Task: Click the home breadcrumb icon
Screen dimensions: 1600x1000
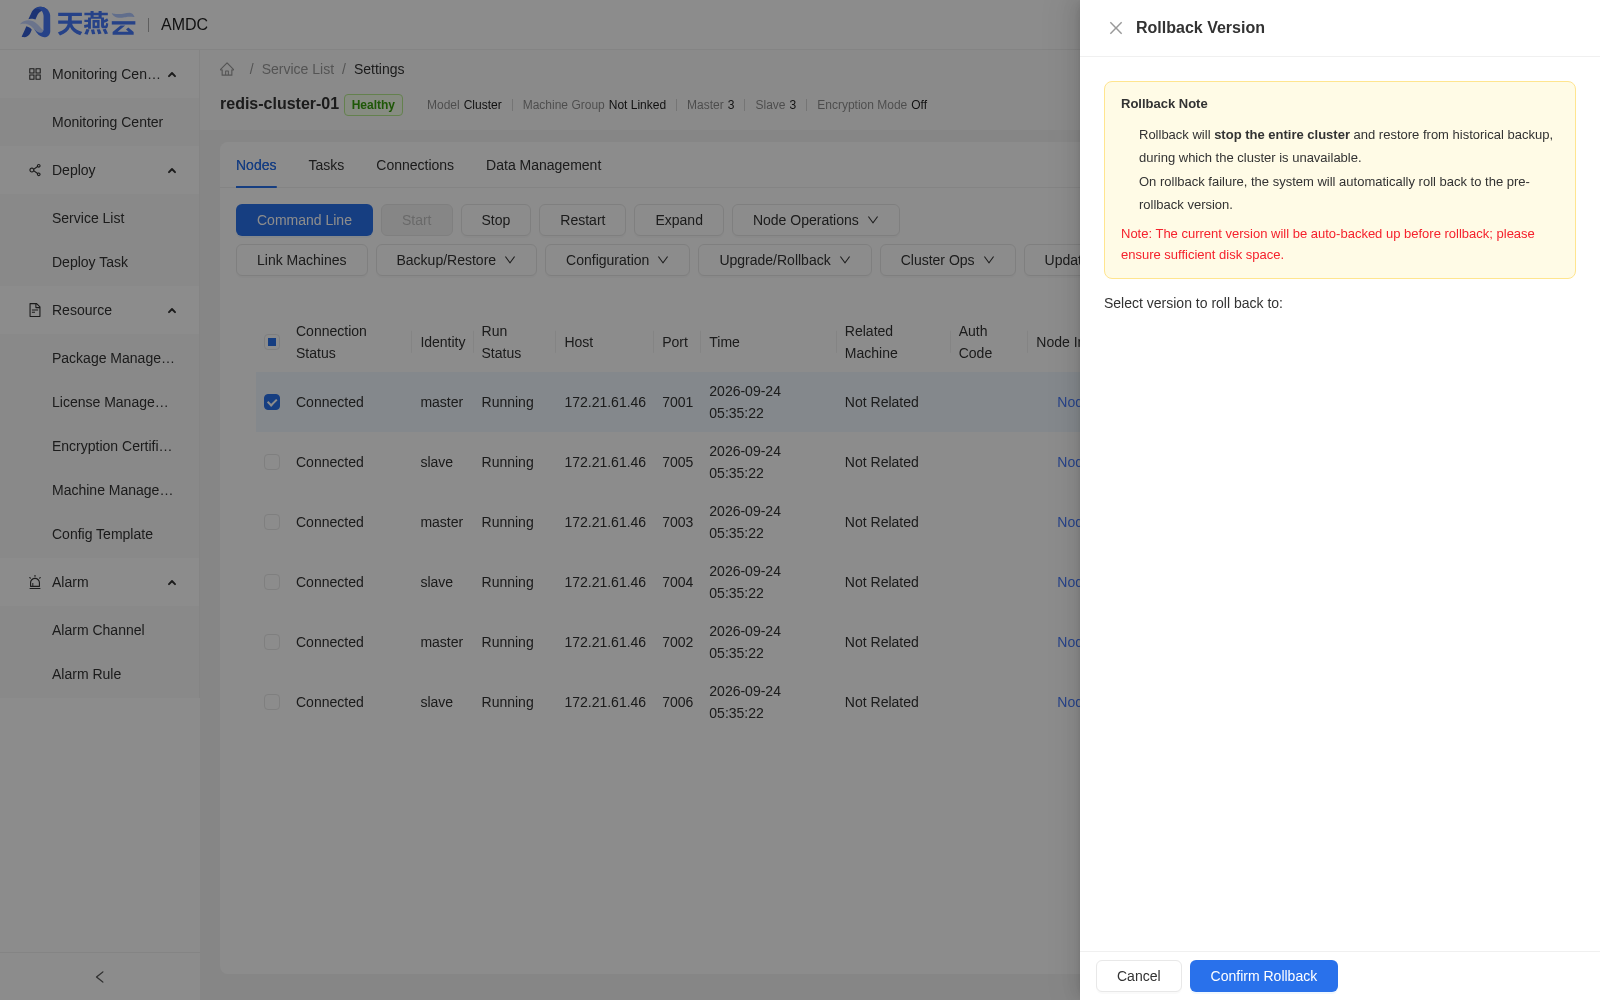Action: pyautogui.click(x=227, y=69)
